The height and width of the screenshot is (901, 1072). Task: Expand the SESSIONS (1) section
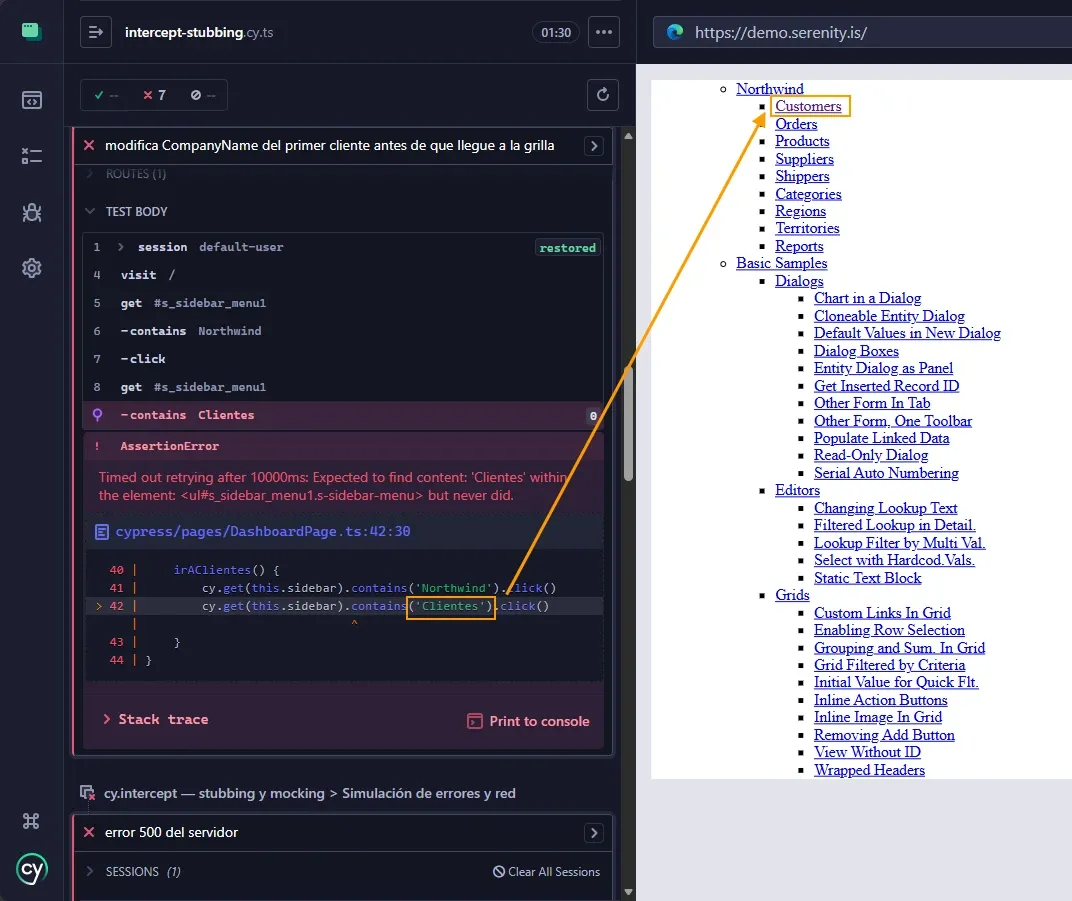[133, 872]
